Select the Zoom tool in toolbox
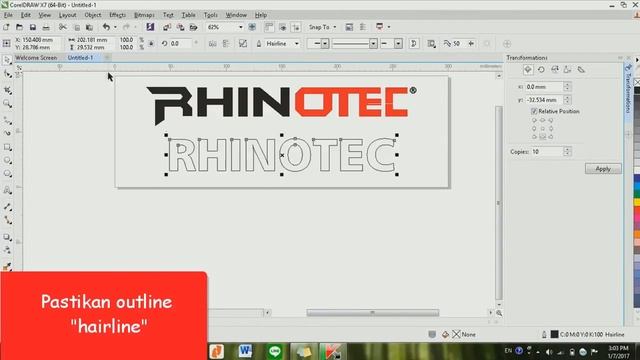 click(x=7, y=104)
